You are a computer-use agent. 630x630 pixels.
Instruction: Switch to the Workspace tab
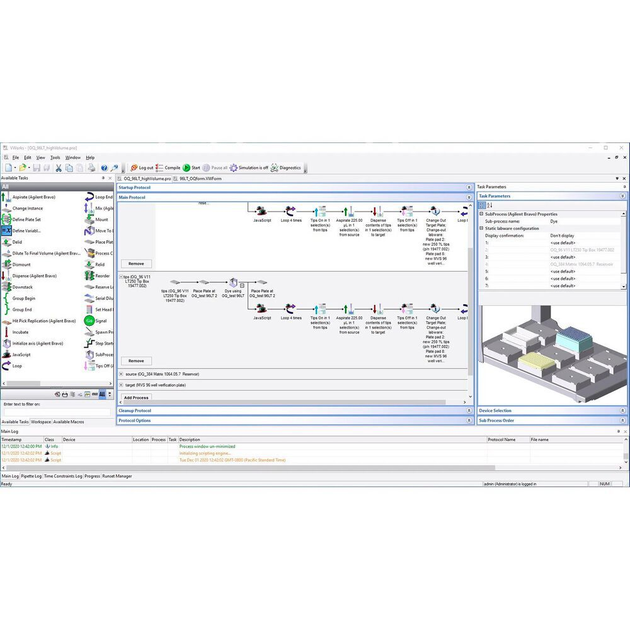41,422
